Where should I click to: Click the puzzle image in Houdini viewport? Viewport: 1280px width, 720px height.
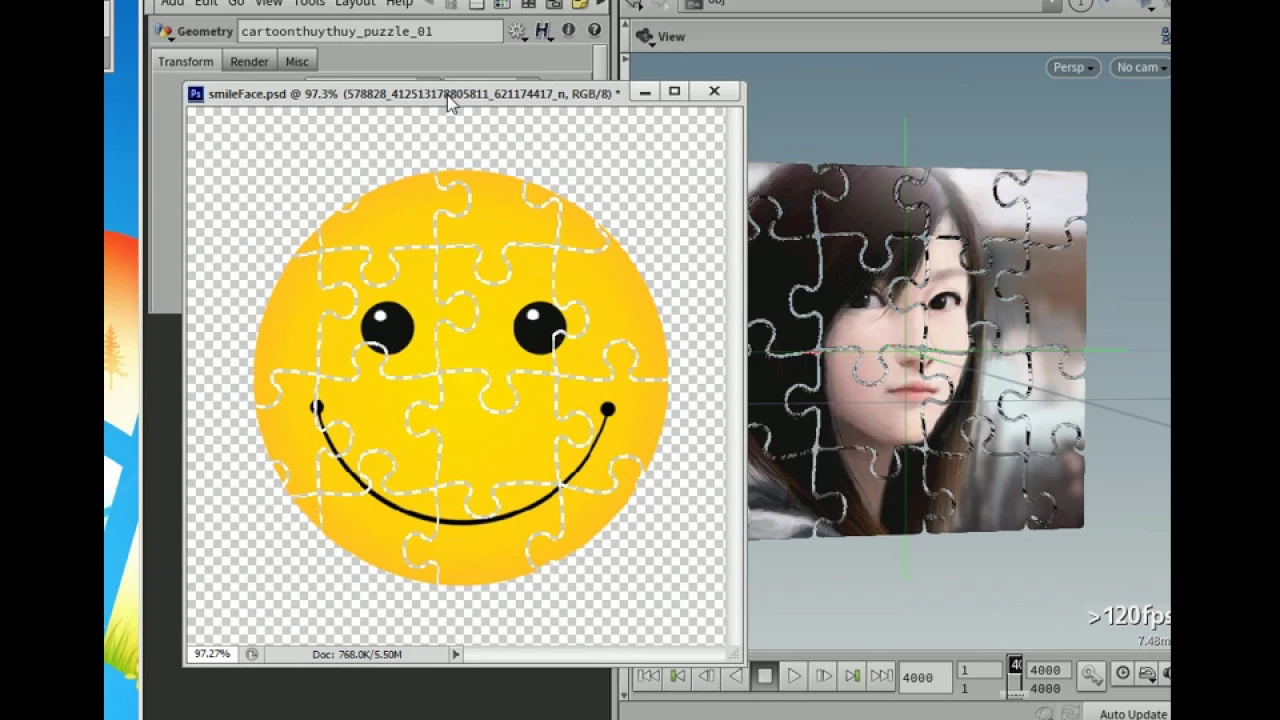[x=915, y=352]
